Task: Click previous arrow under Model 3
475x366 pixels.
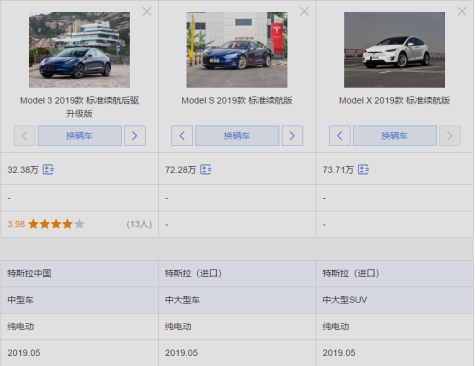Action: (24, 136)
